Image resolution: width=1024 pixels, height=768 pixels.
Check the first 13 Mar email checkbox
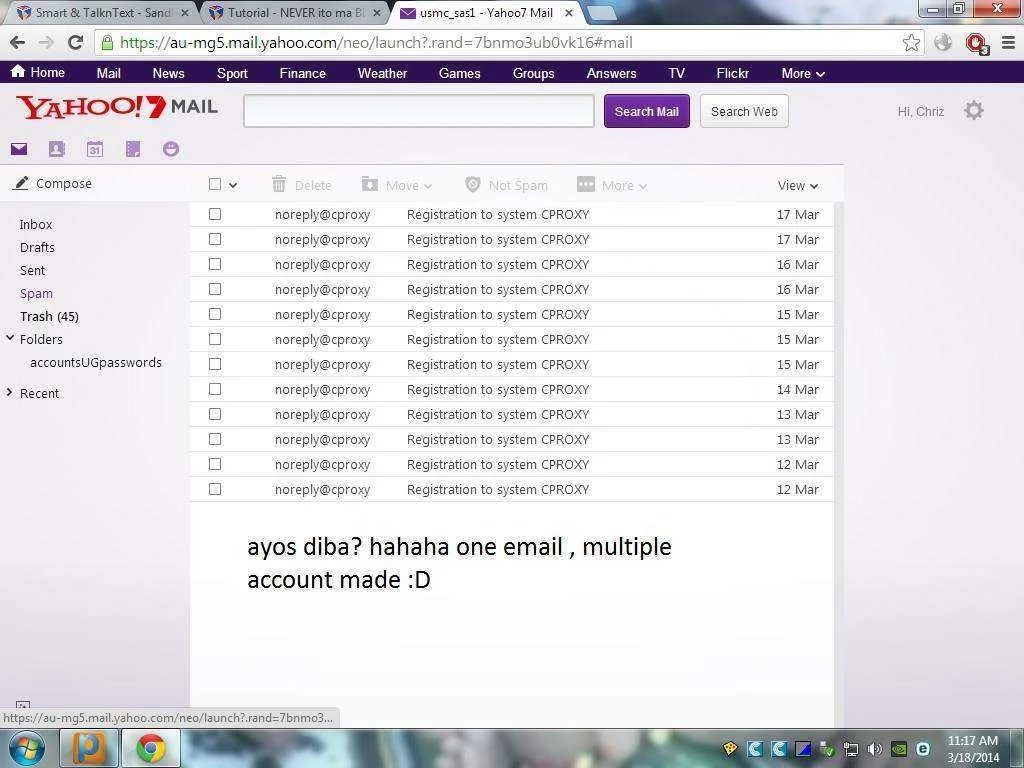pos(215,414)
